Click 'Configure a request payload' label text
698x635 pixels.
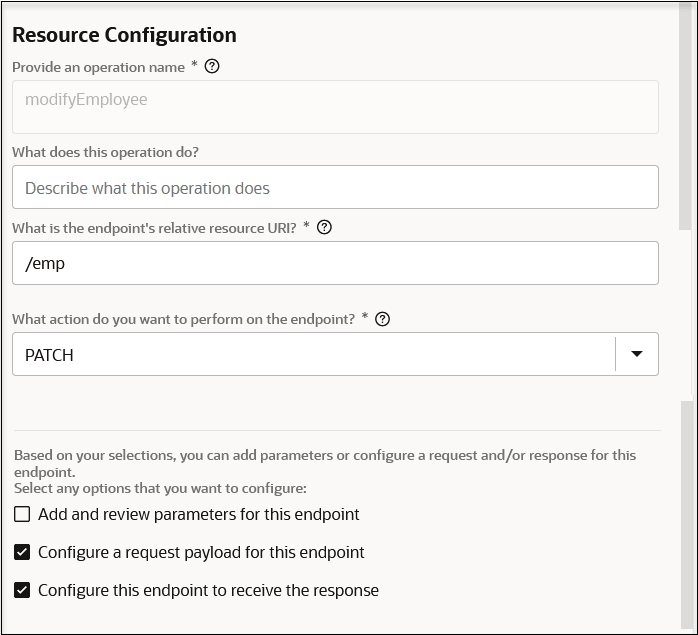[201, 552]
